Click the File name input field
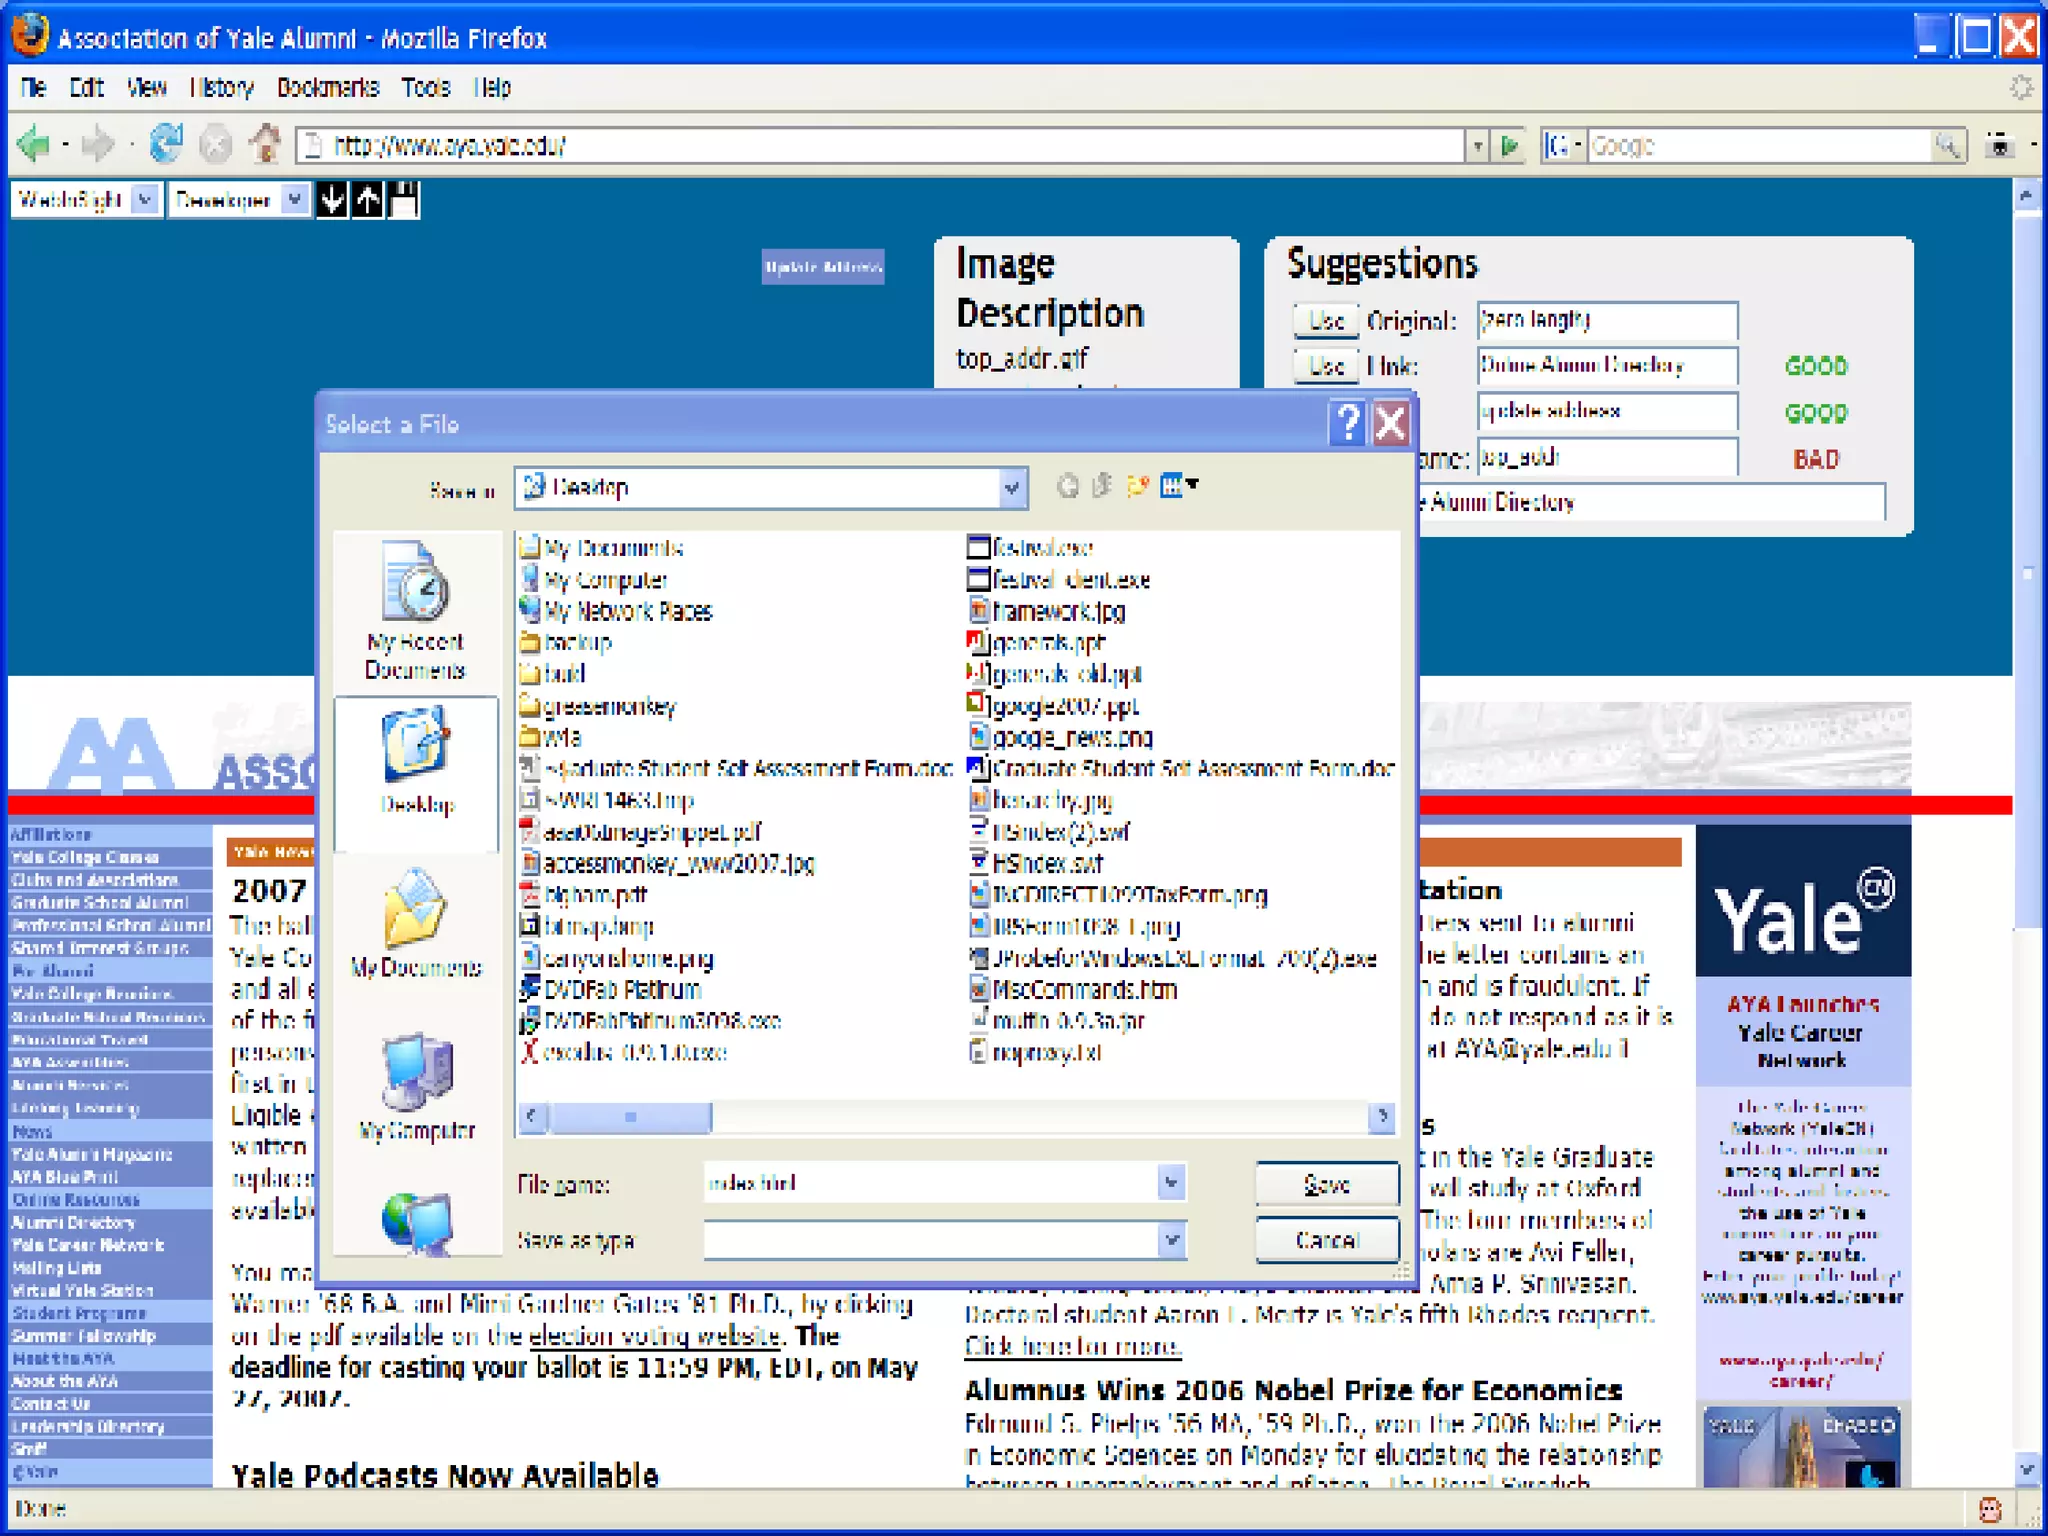 pos(928,1183)
